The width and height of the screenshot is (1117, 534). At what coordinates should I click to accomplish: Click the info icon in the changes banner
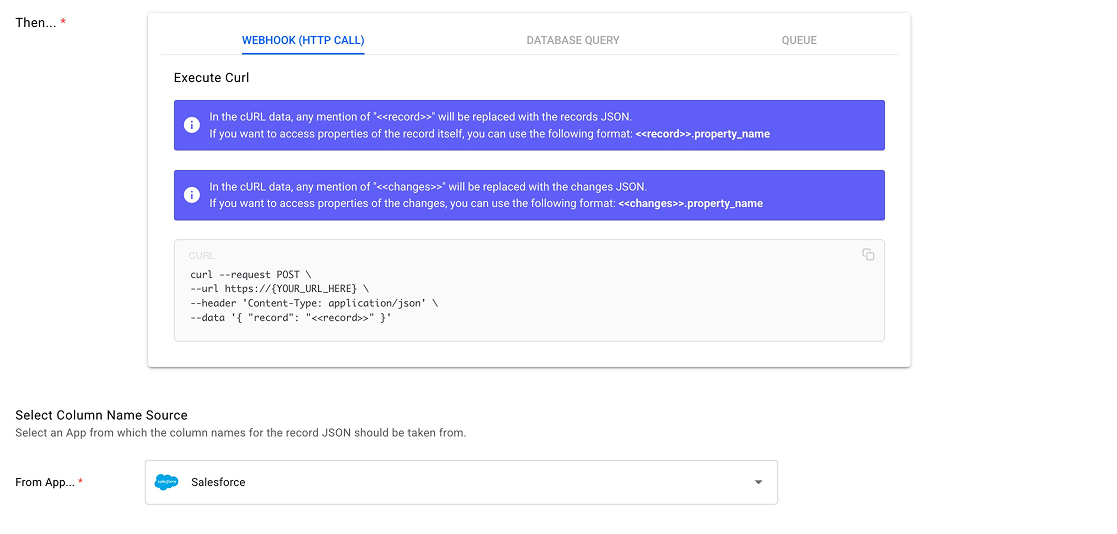pyautogui.click(x=192, y=195)
